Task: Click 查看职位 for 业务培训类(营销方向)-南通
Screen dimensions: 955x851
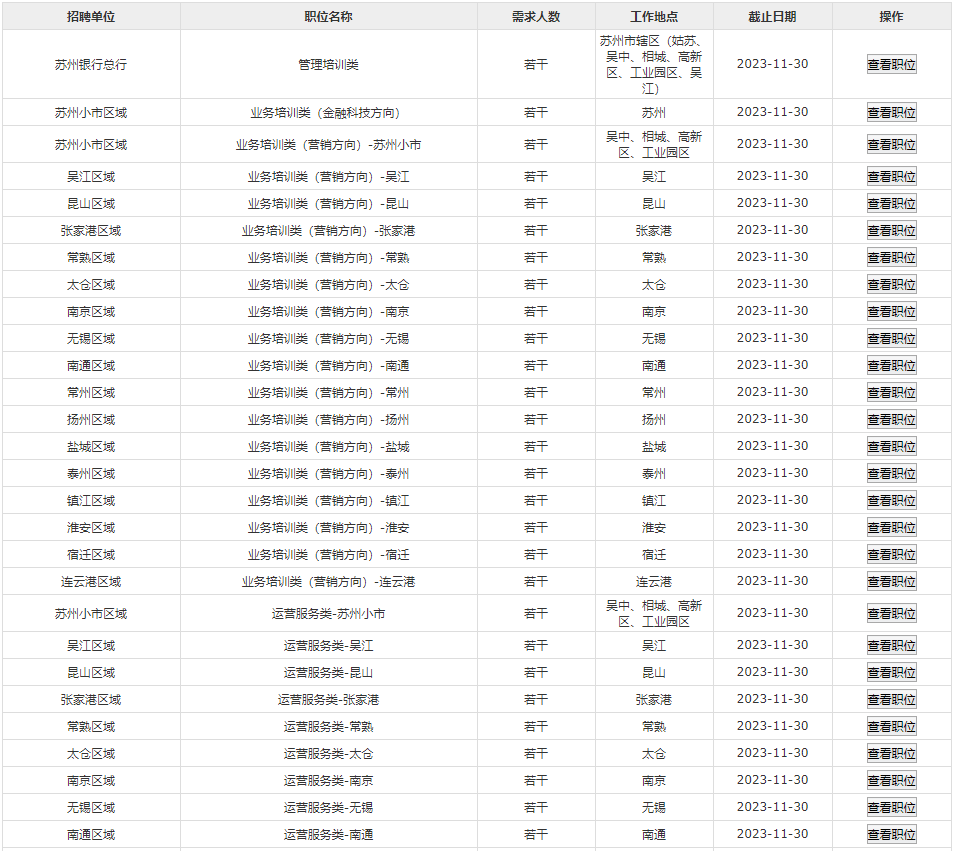Action: click(891, 365)
